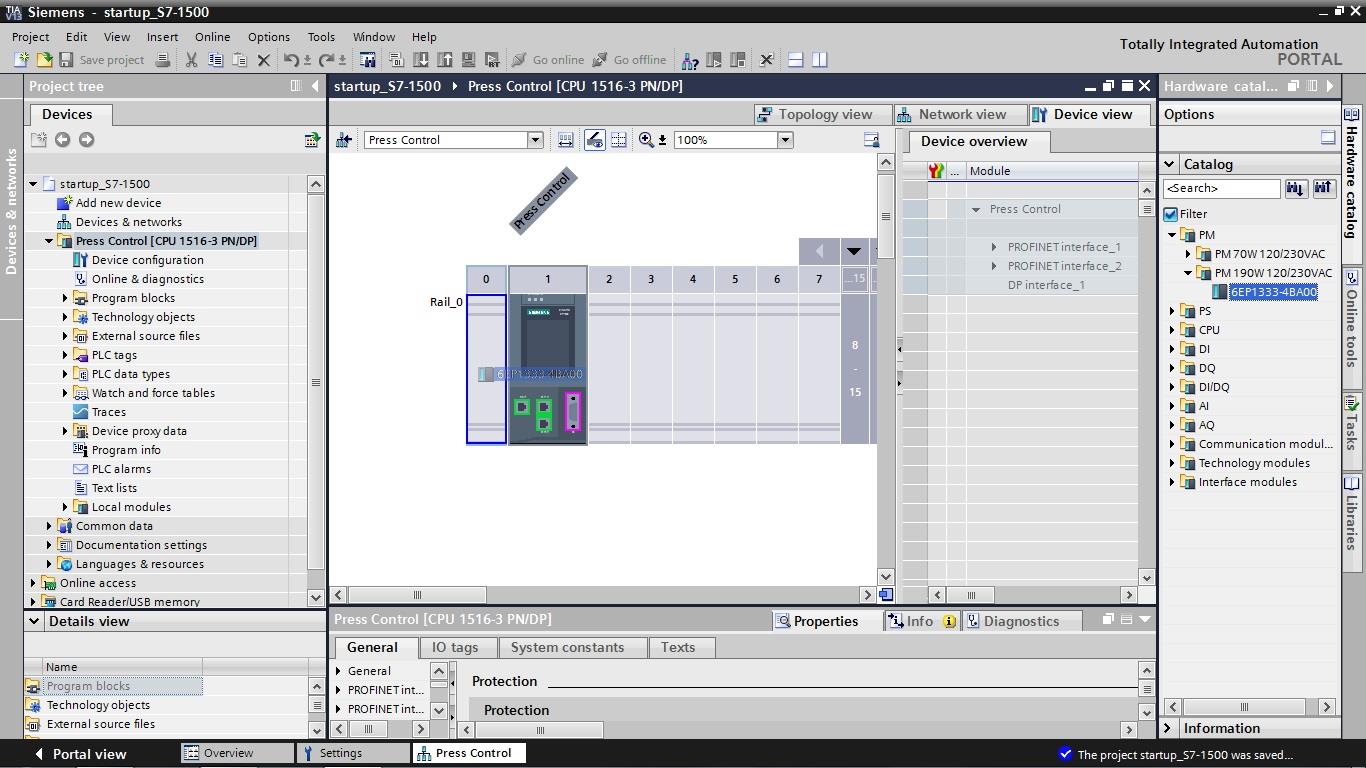Expand the PS folder in catalog

click(1172, 311)
